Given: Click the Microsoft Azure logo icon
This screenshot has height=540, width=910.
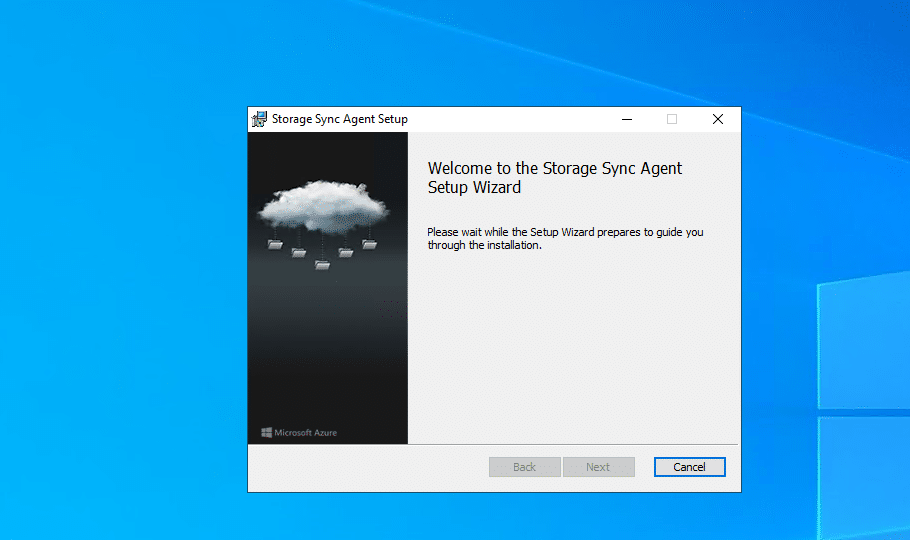Looking at the screenshot, I should tap(267, 433).
